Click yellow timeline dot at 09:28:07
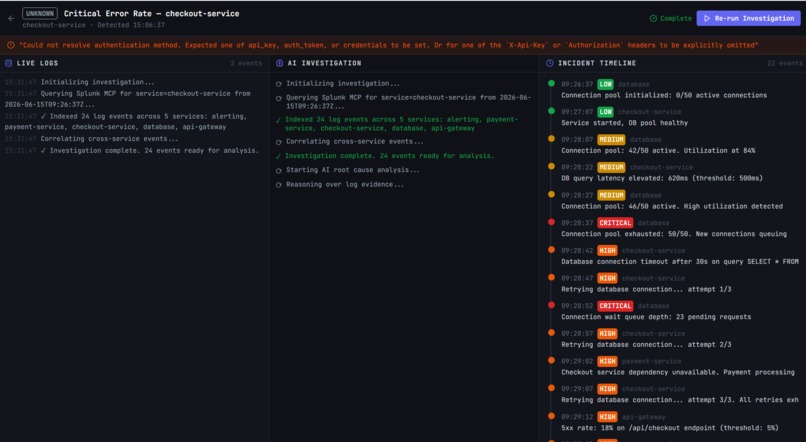This screenshot has width=806, height=442. pyautogui.click(x=551, y=139)
